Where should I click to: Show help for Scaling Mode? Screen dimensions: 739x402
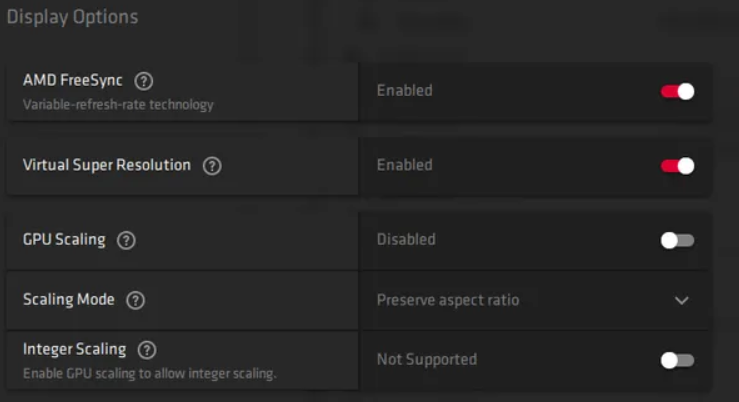click(x=136, y=300)
